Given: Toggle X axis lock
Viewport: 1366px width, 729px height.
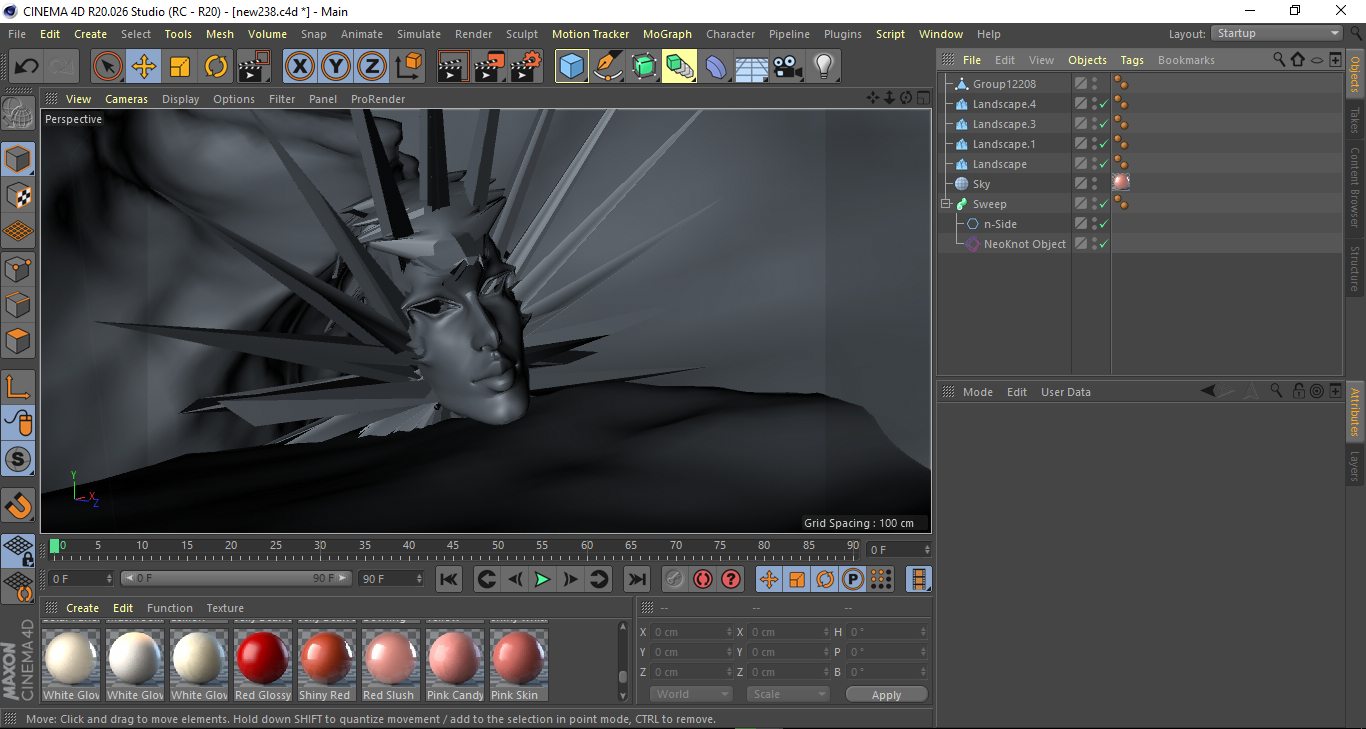Looking at the screenshot, I should [300, 67].
